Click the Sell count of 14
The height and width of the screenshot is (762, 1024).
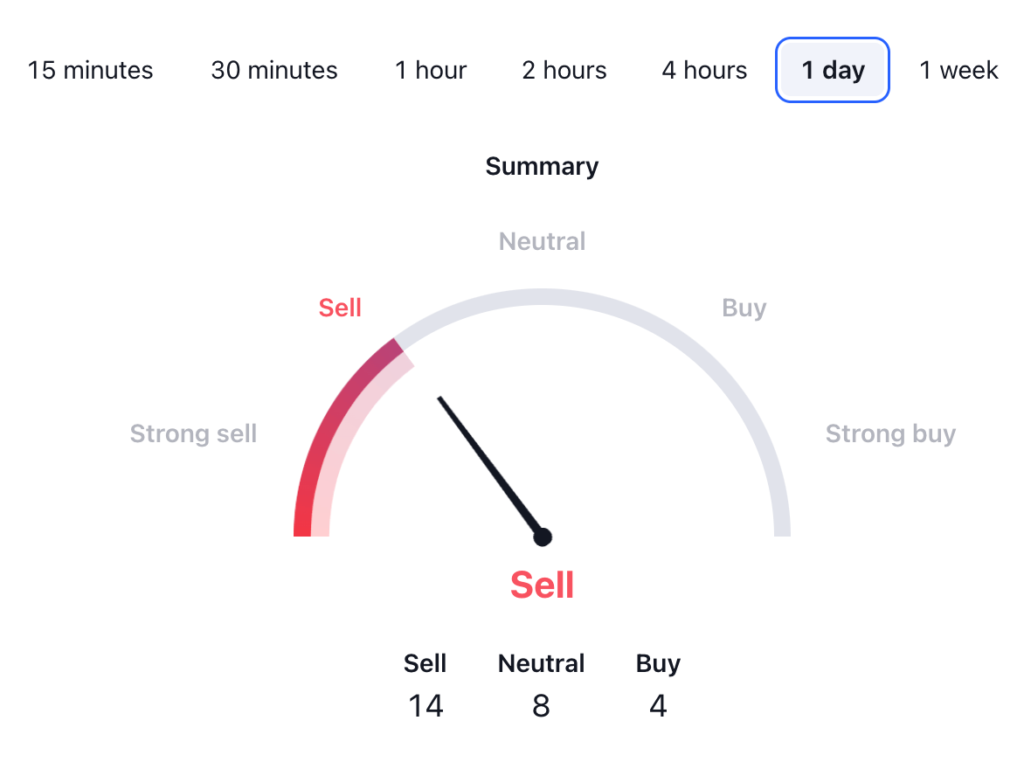[425, 706]
